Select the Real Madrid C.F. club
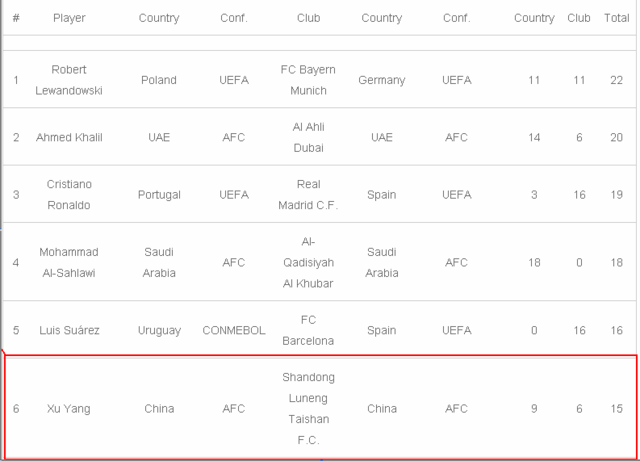Viewport: 640px width, 461px height. point(308,193)
